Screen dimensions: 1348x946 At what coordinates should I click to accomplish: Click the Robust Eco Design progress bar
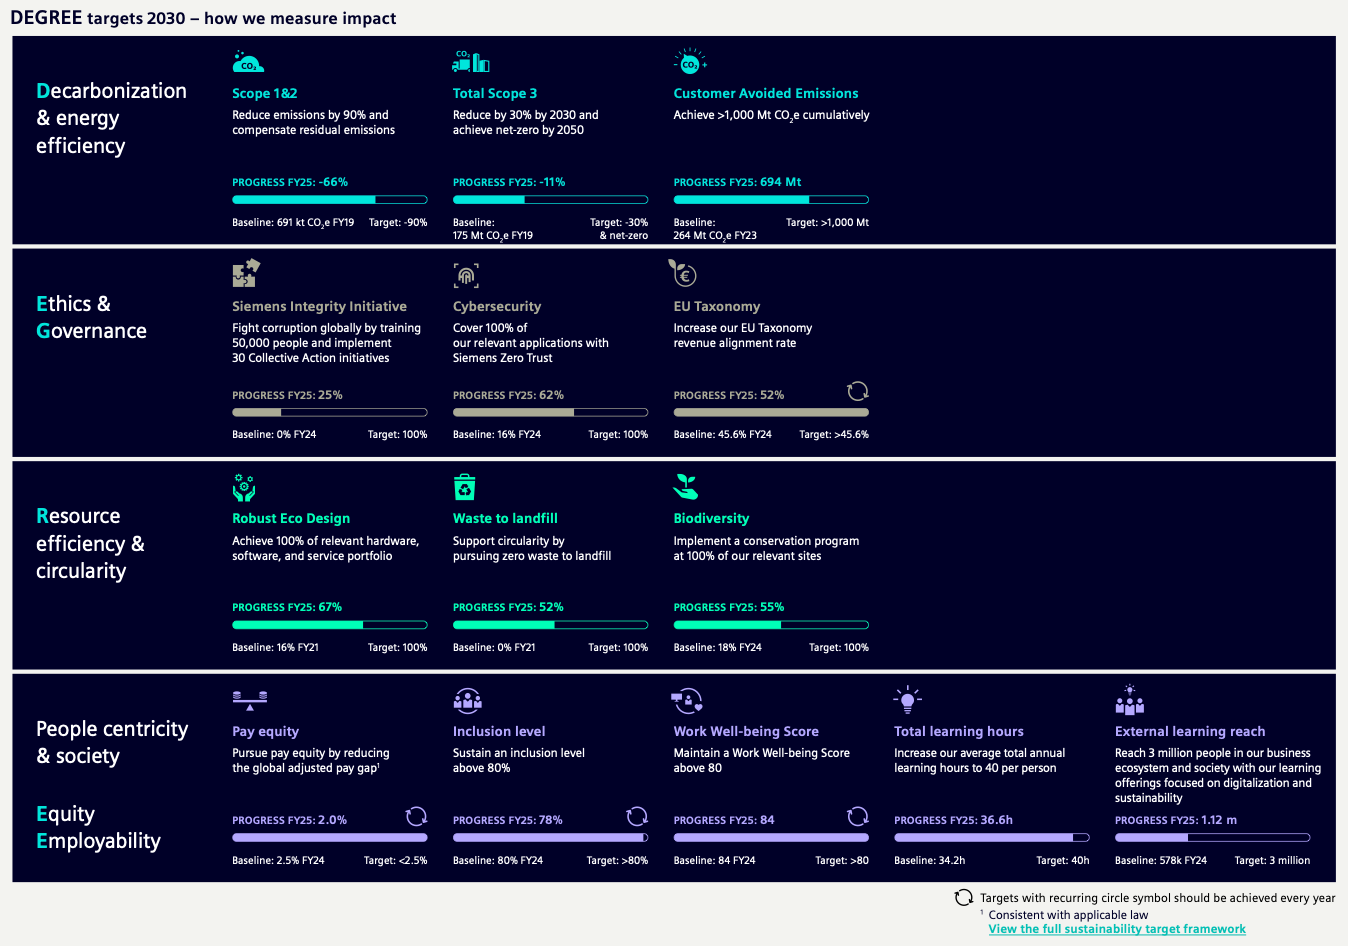pos(330,625)
